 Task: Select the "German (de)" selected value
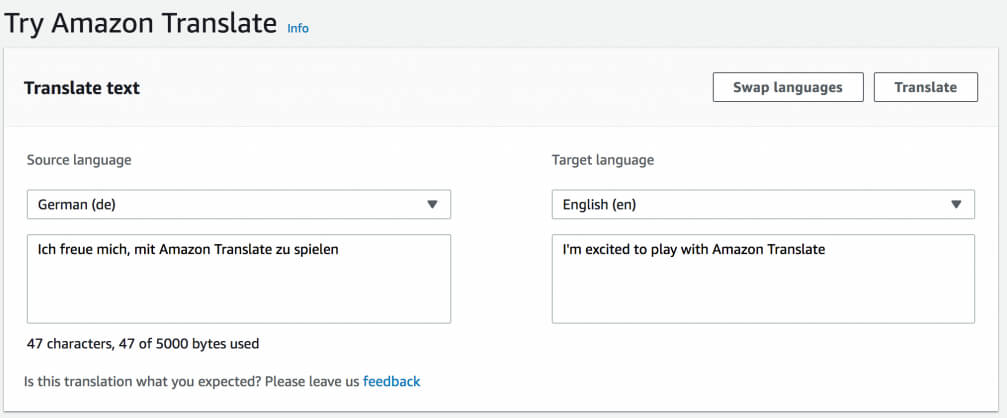point(76,204)
